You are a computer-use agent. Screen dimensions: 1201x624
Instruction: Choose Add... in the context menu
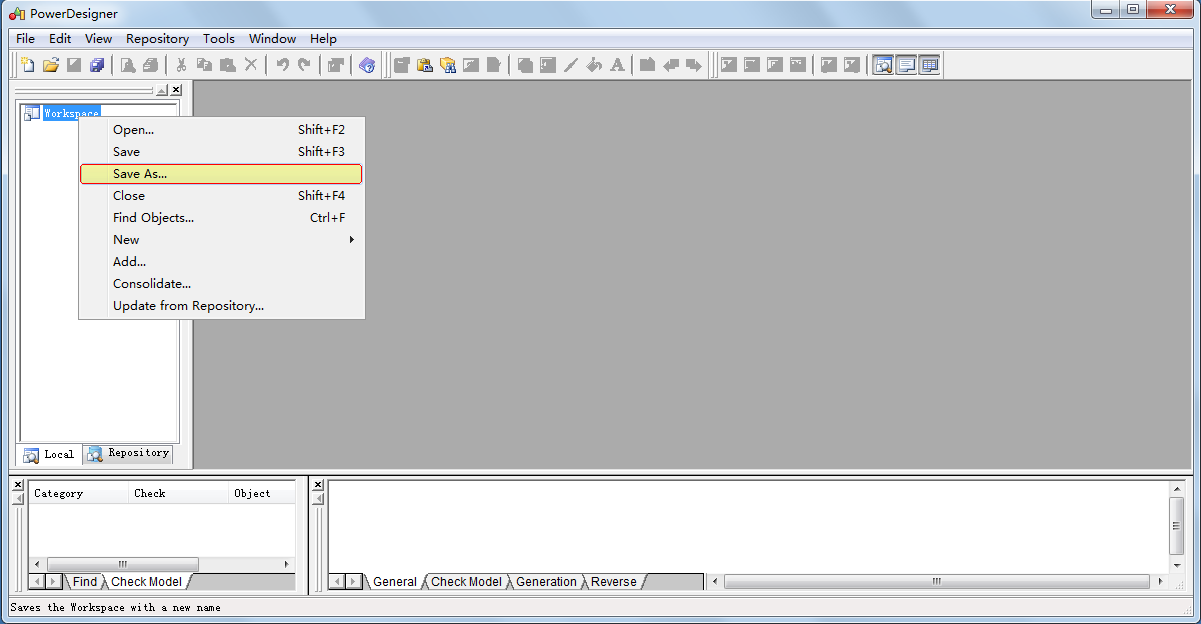point(221,262)
